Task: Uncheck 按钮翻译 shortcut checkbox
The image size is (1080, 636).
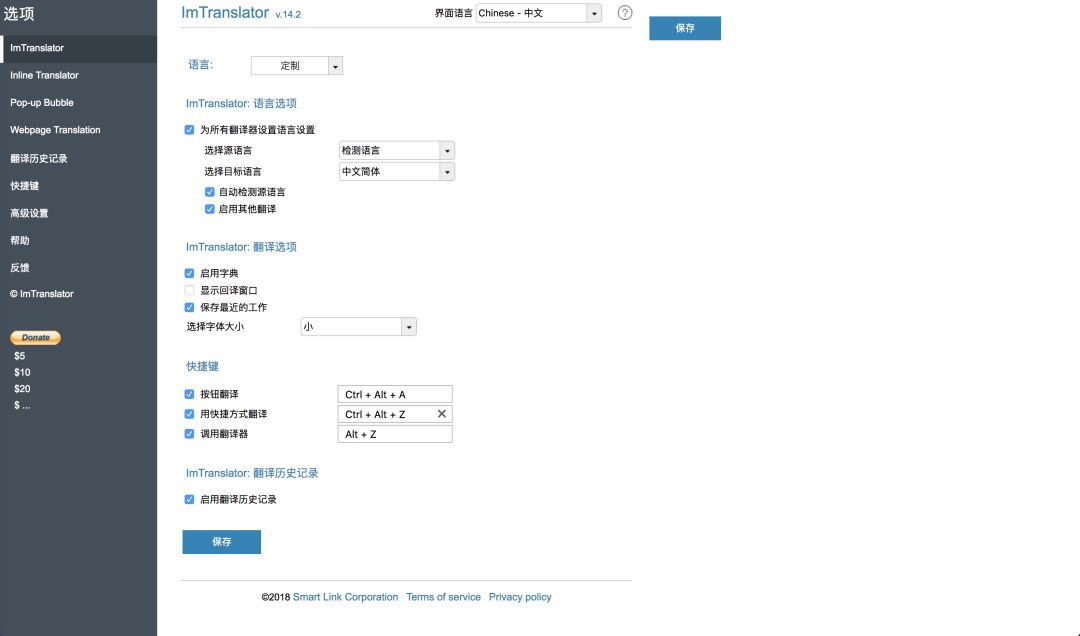Action: click(189, 394)
